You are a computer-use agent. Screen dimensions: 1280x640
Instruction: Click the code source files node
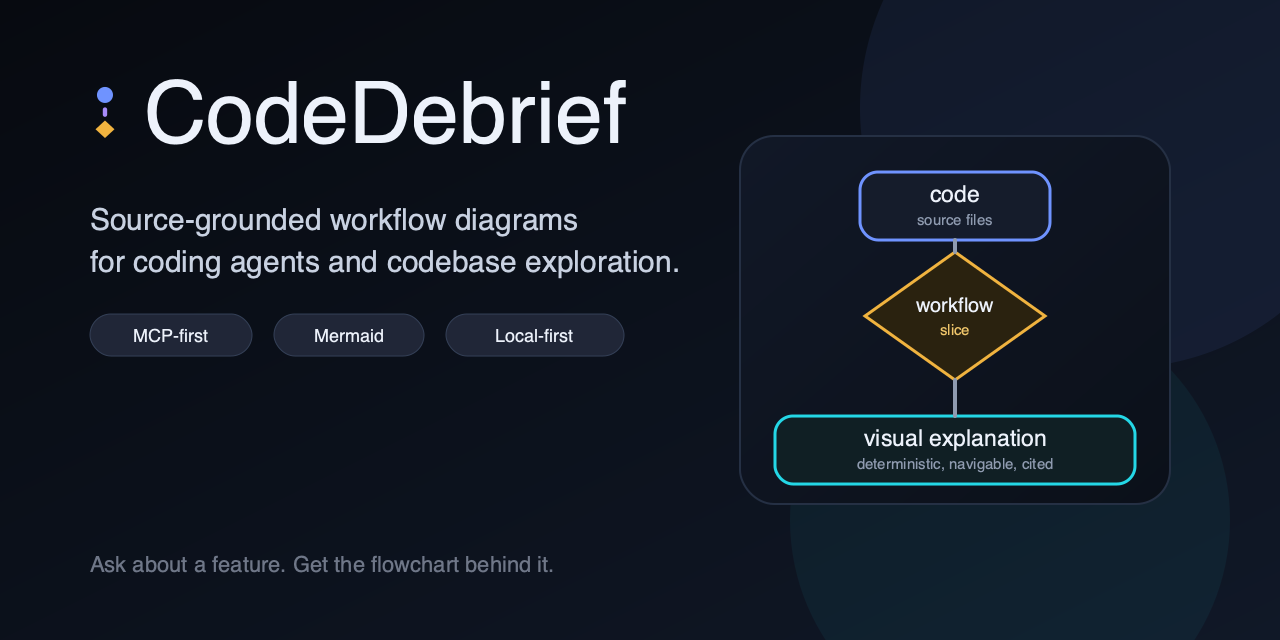pos(955,206)
